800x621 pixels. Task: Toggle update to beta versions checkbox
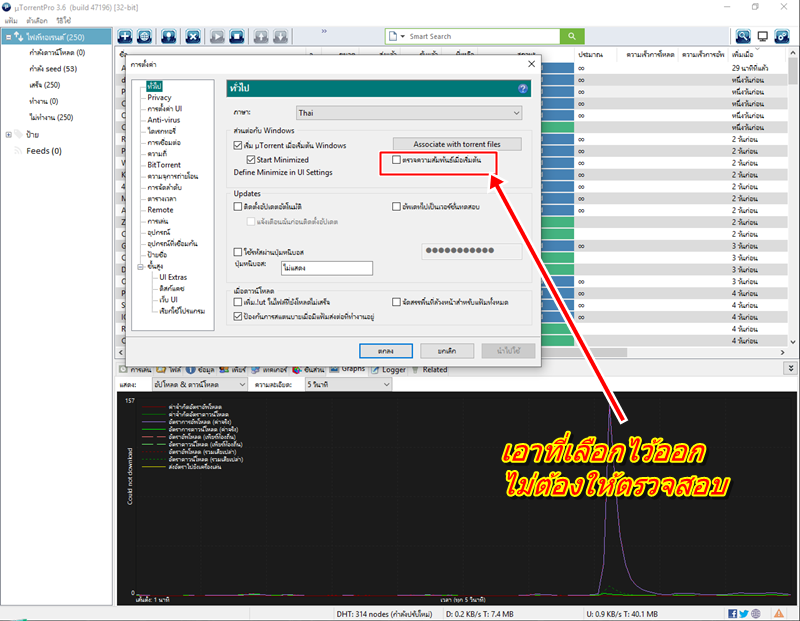click(396, 207)
